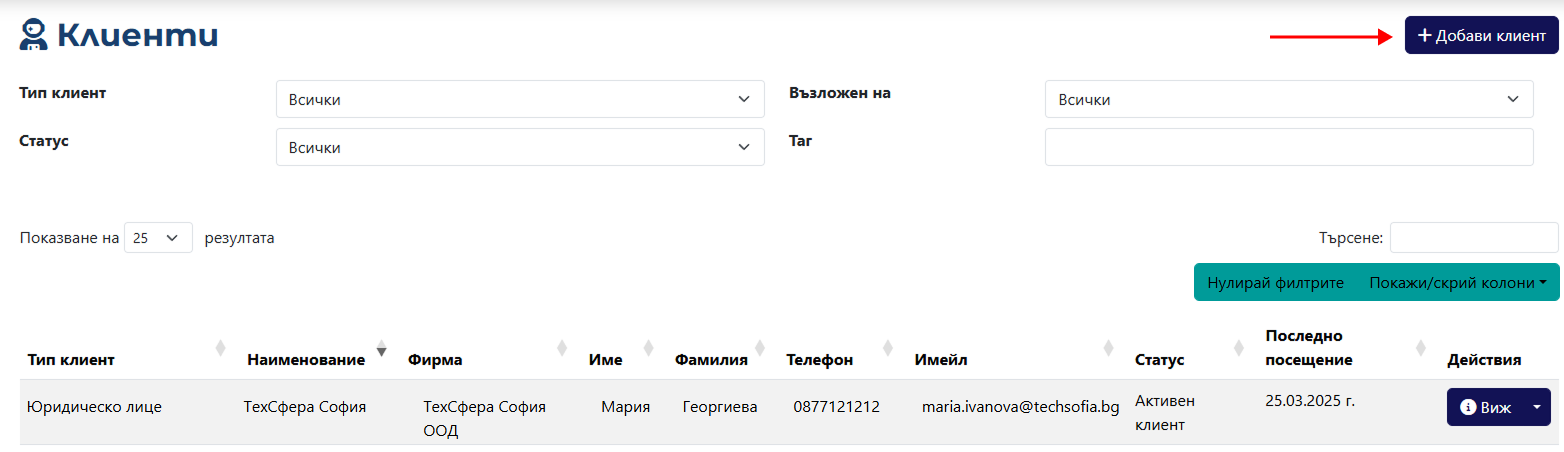Click the Юридическо лице cell
The height and width of the screenshot is (452, 1564).
click(94, 407)
